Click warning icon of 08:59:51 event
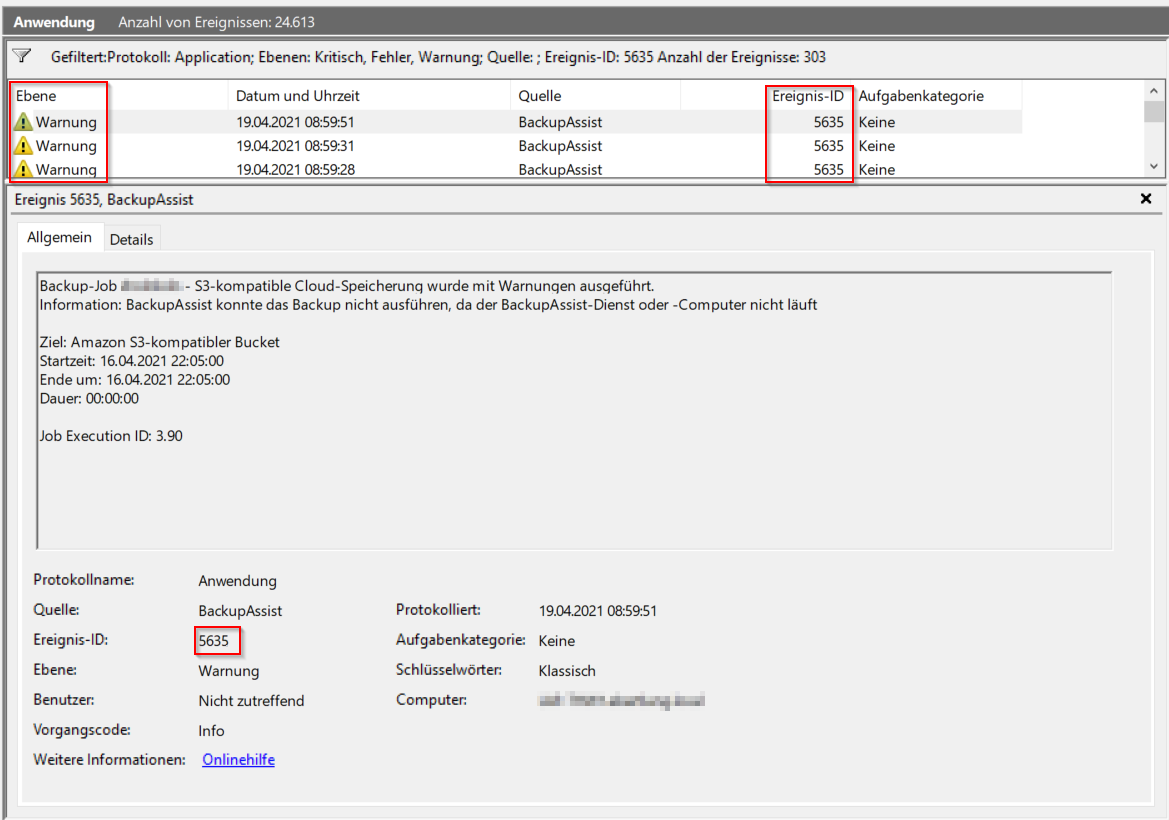 click(24, 122)
